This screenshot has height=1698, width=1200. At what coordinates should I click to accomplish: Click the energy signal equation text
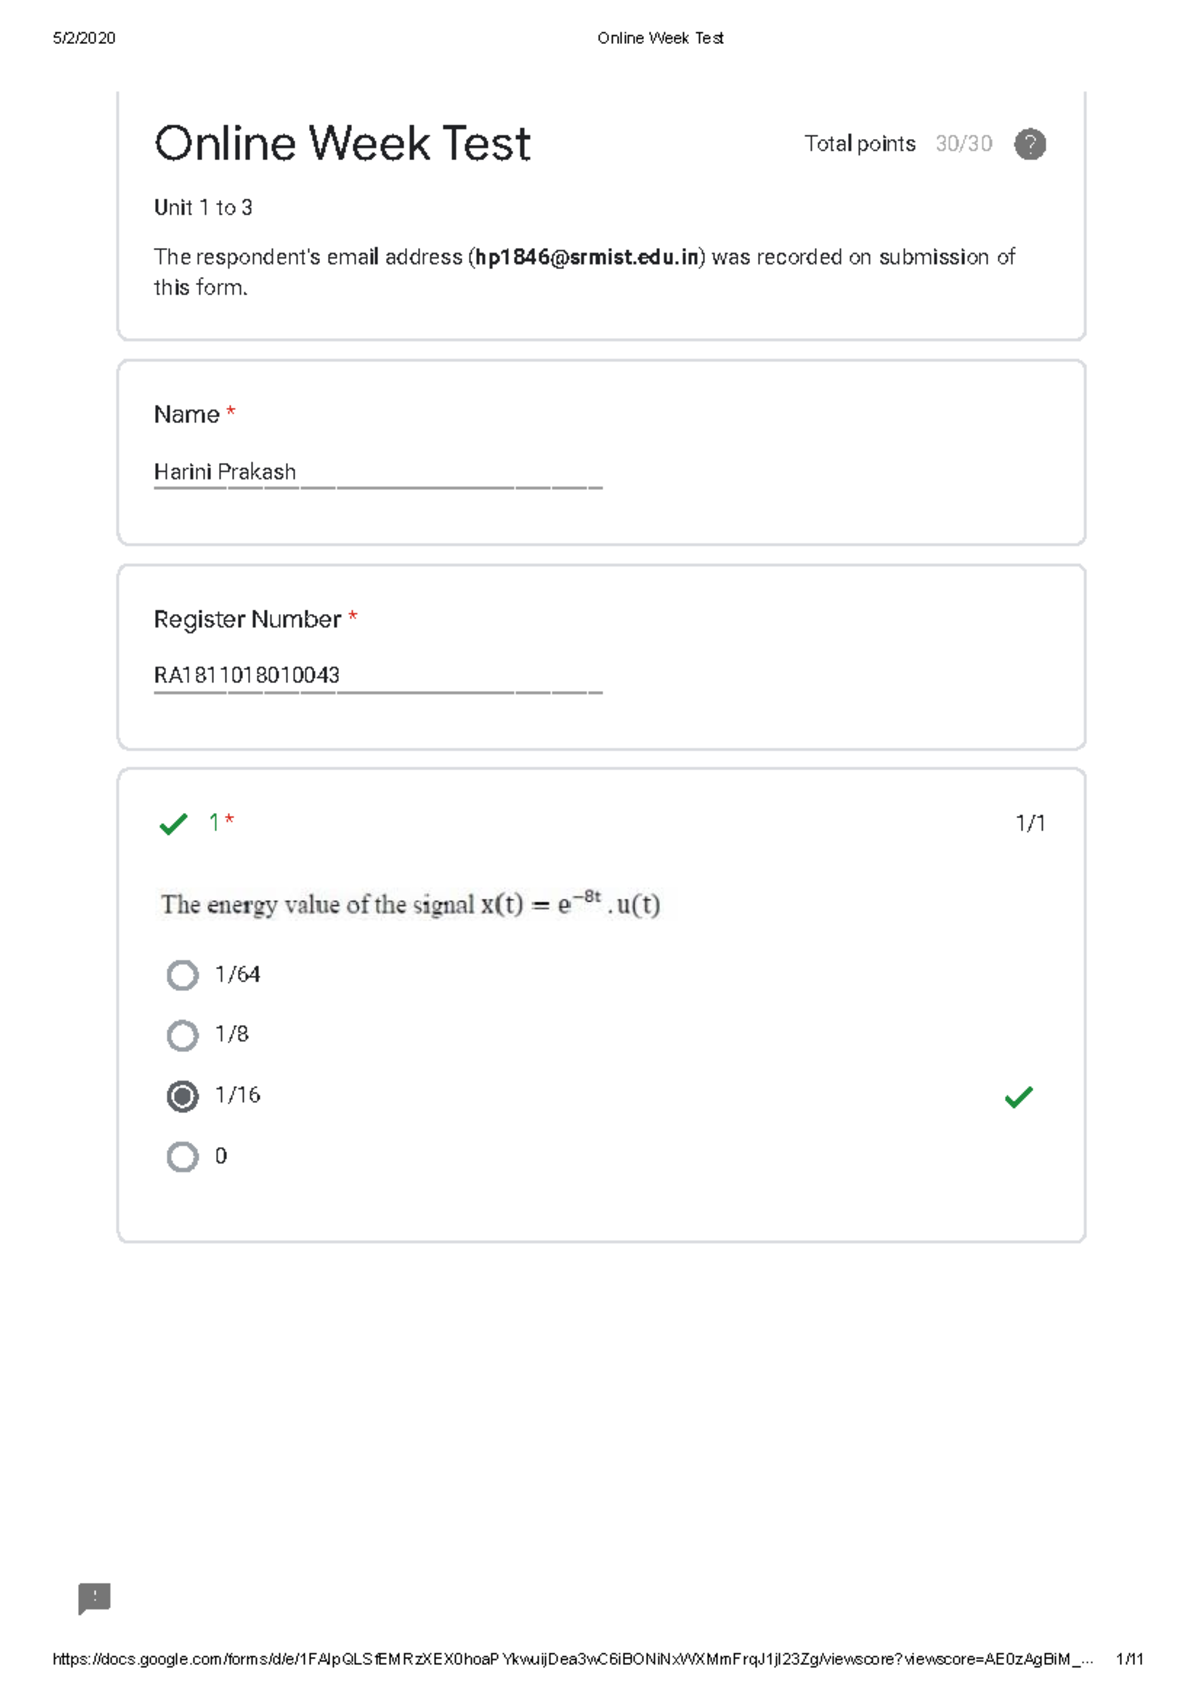410,904
